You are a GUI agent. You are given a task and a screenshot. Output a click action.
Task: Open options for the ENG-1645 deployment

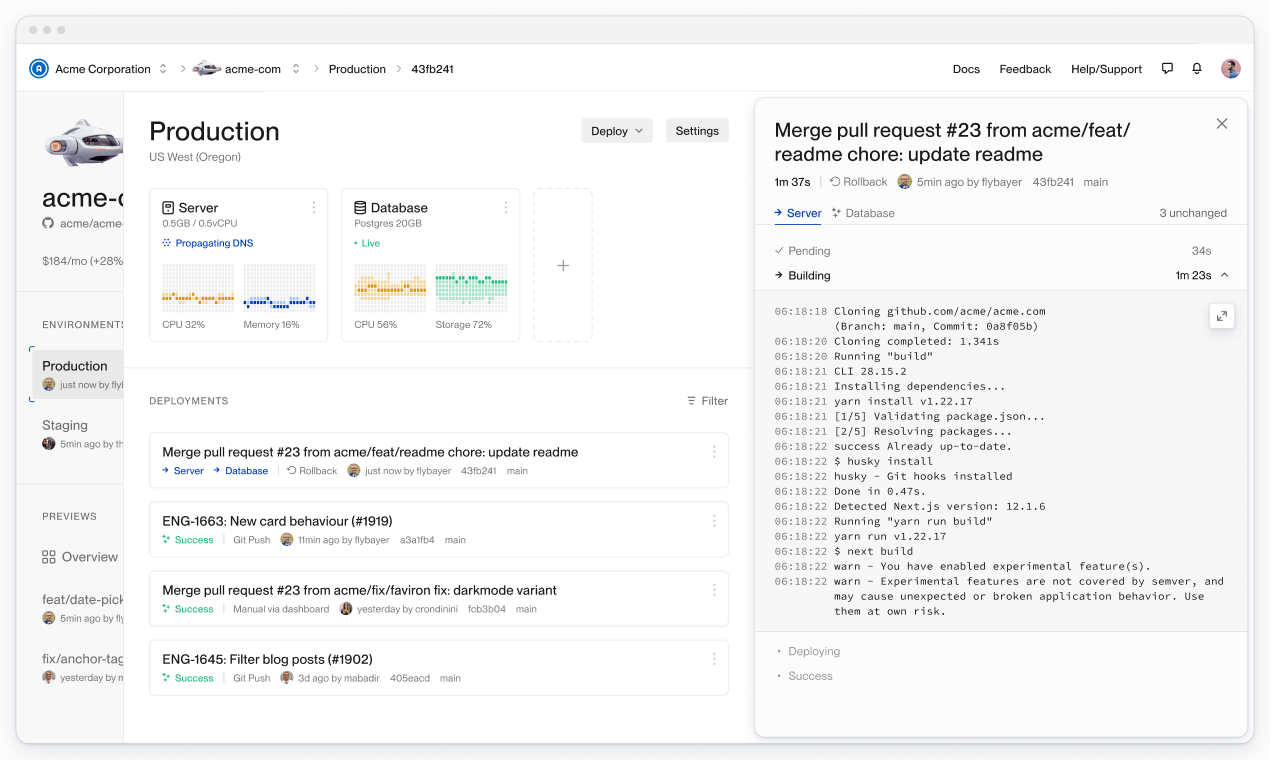click(714, 659)
